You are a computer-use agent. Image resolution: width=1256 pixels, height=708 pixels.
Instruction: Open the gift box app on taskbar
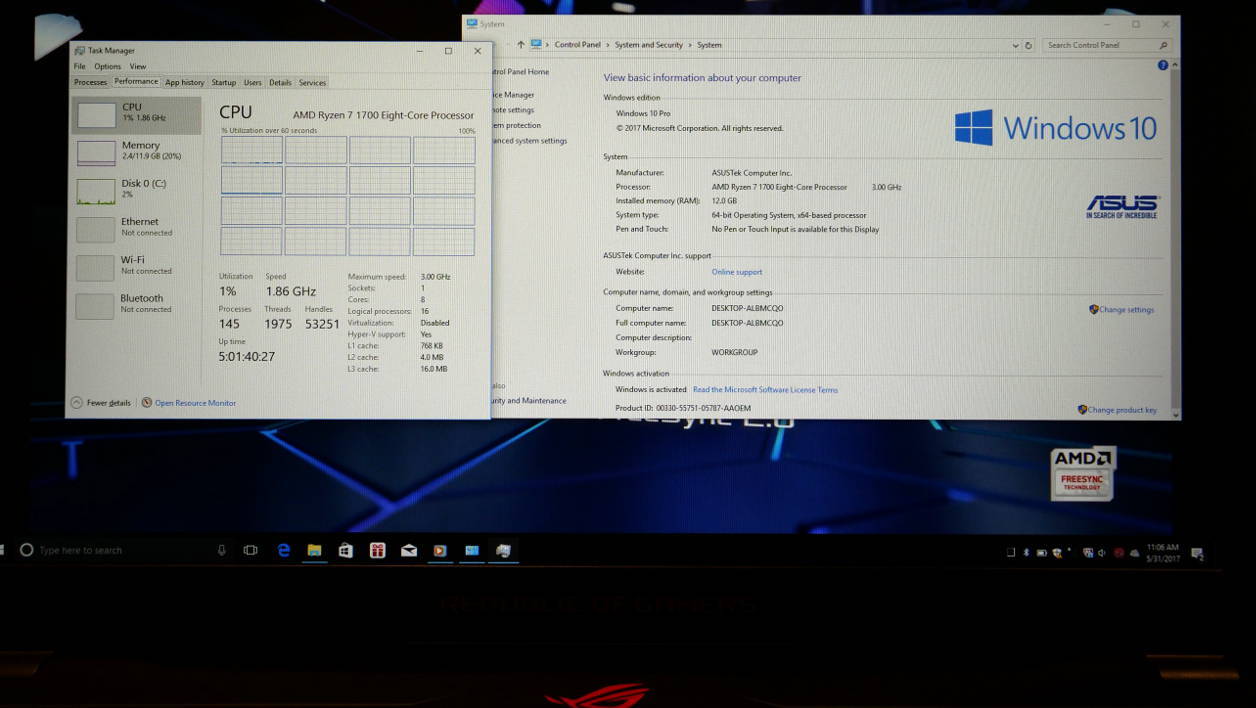[x=377, y=550]
